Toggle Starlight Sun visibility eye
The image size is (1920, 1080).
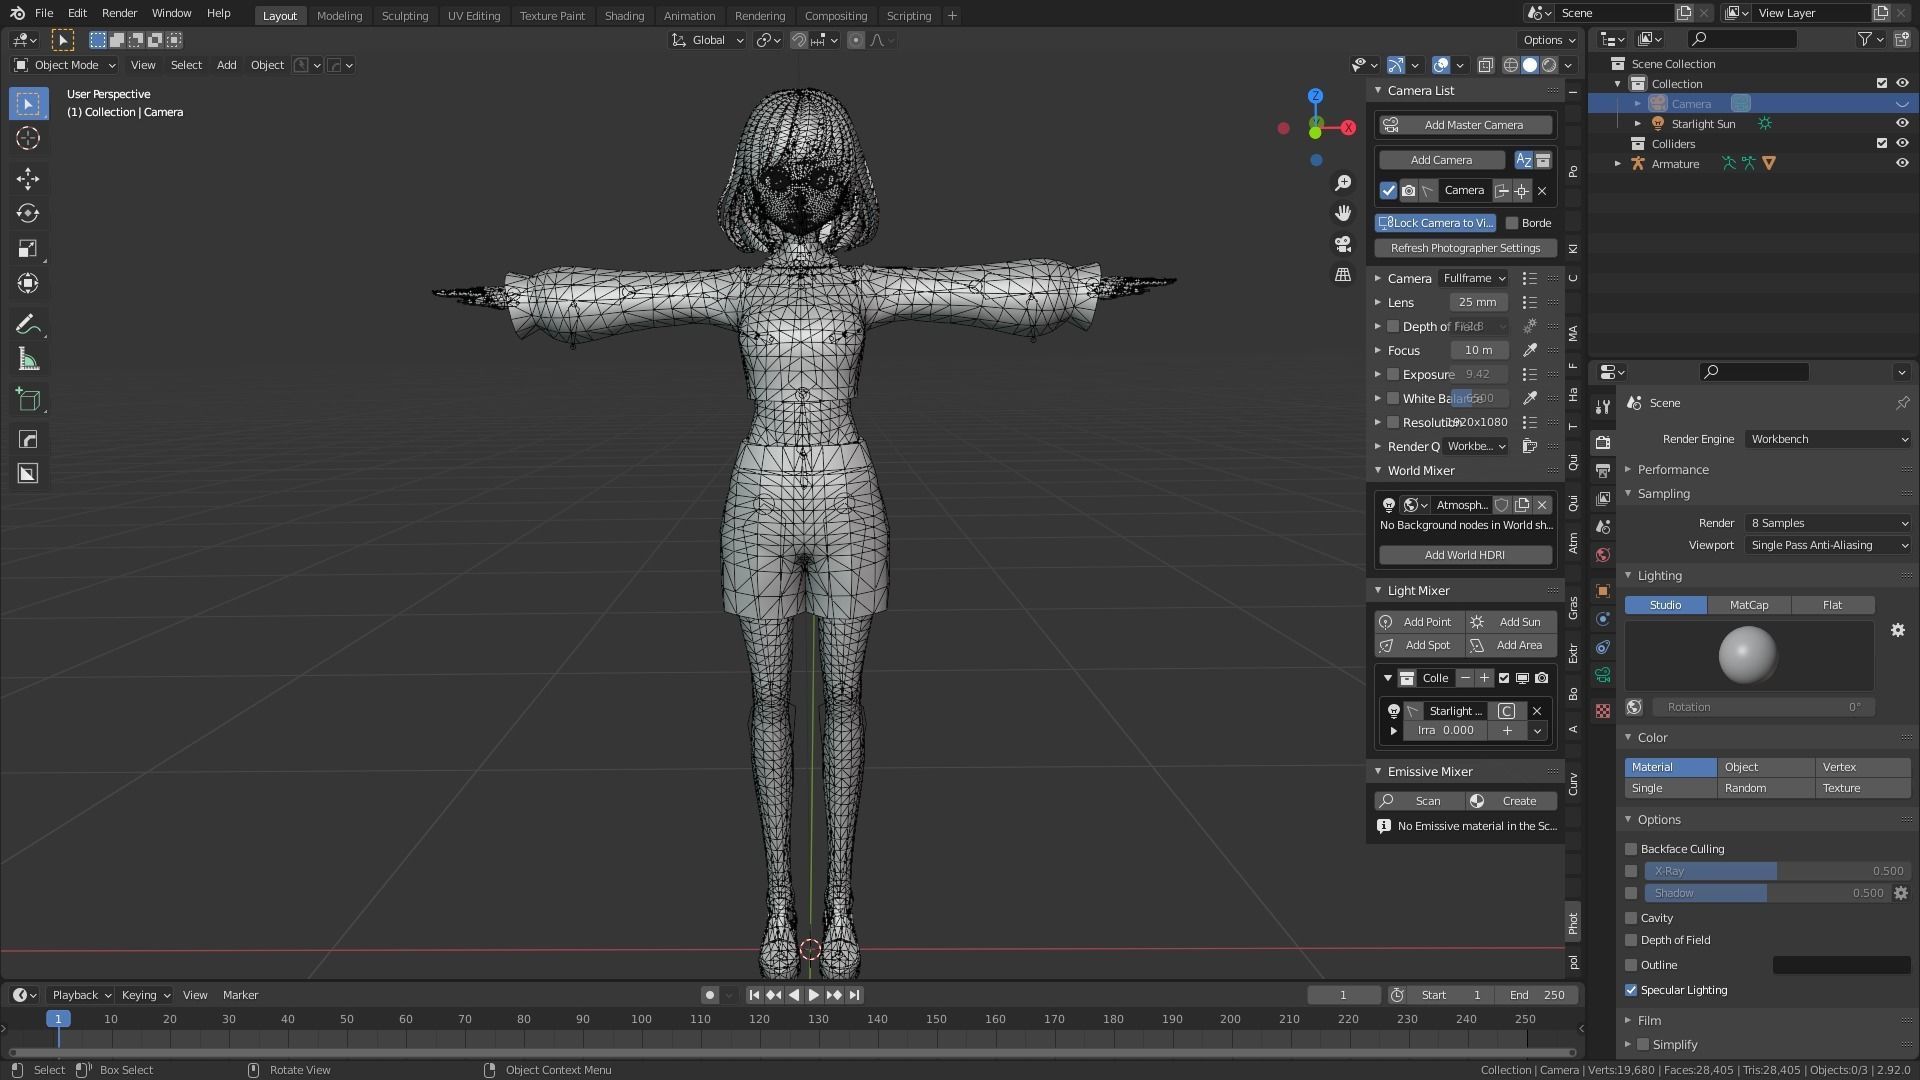(1902, 124)
